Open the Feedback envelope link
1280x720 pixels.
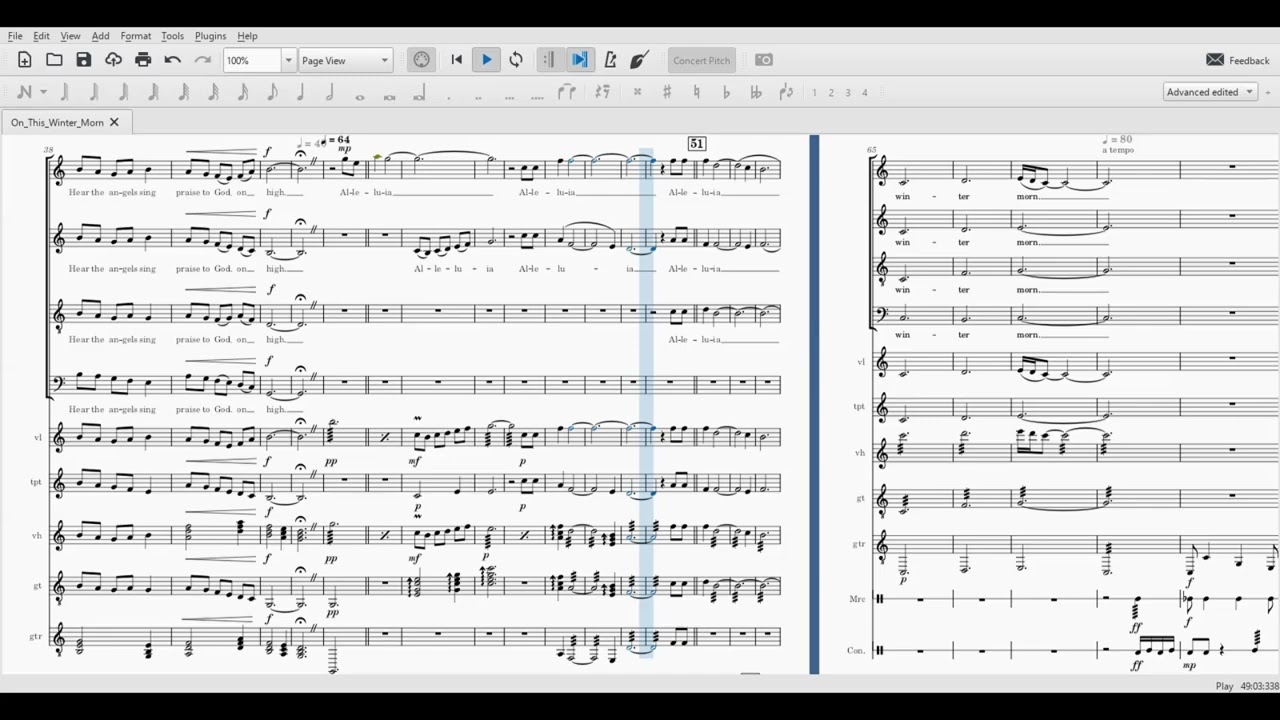tap(1238, 60)
